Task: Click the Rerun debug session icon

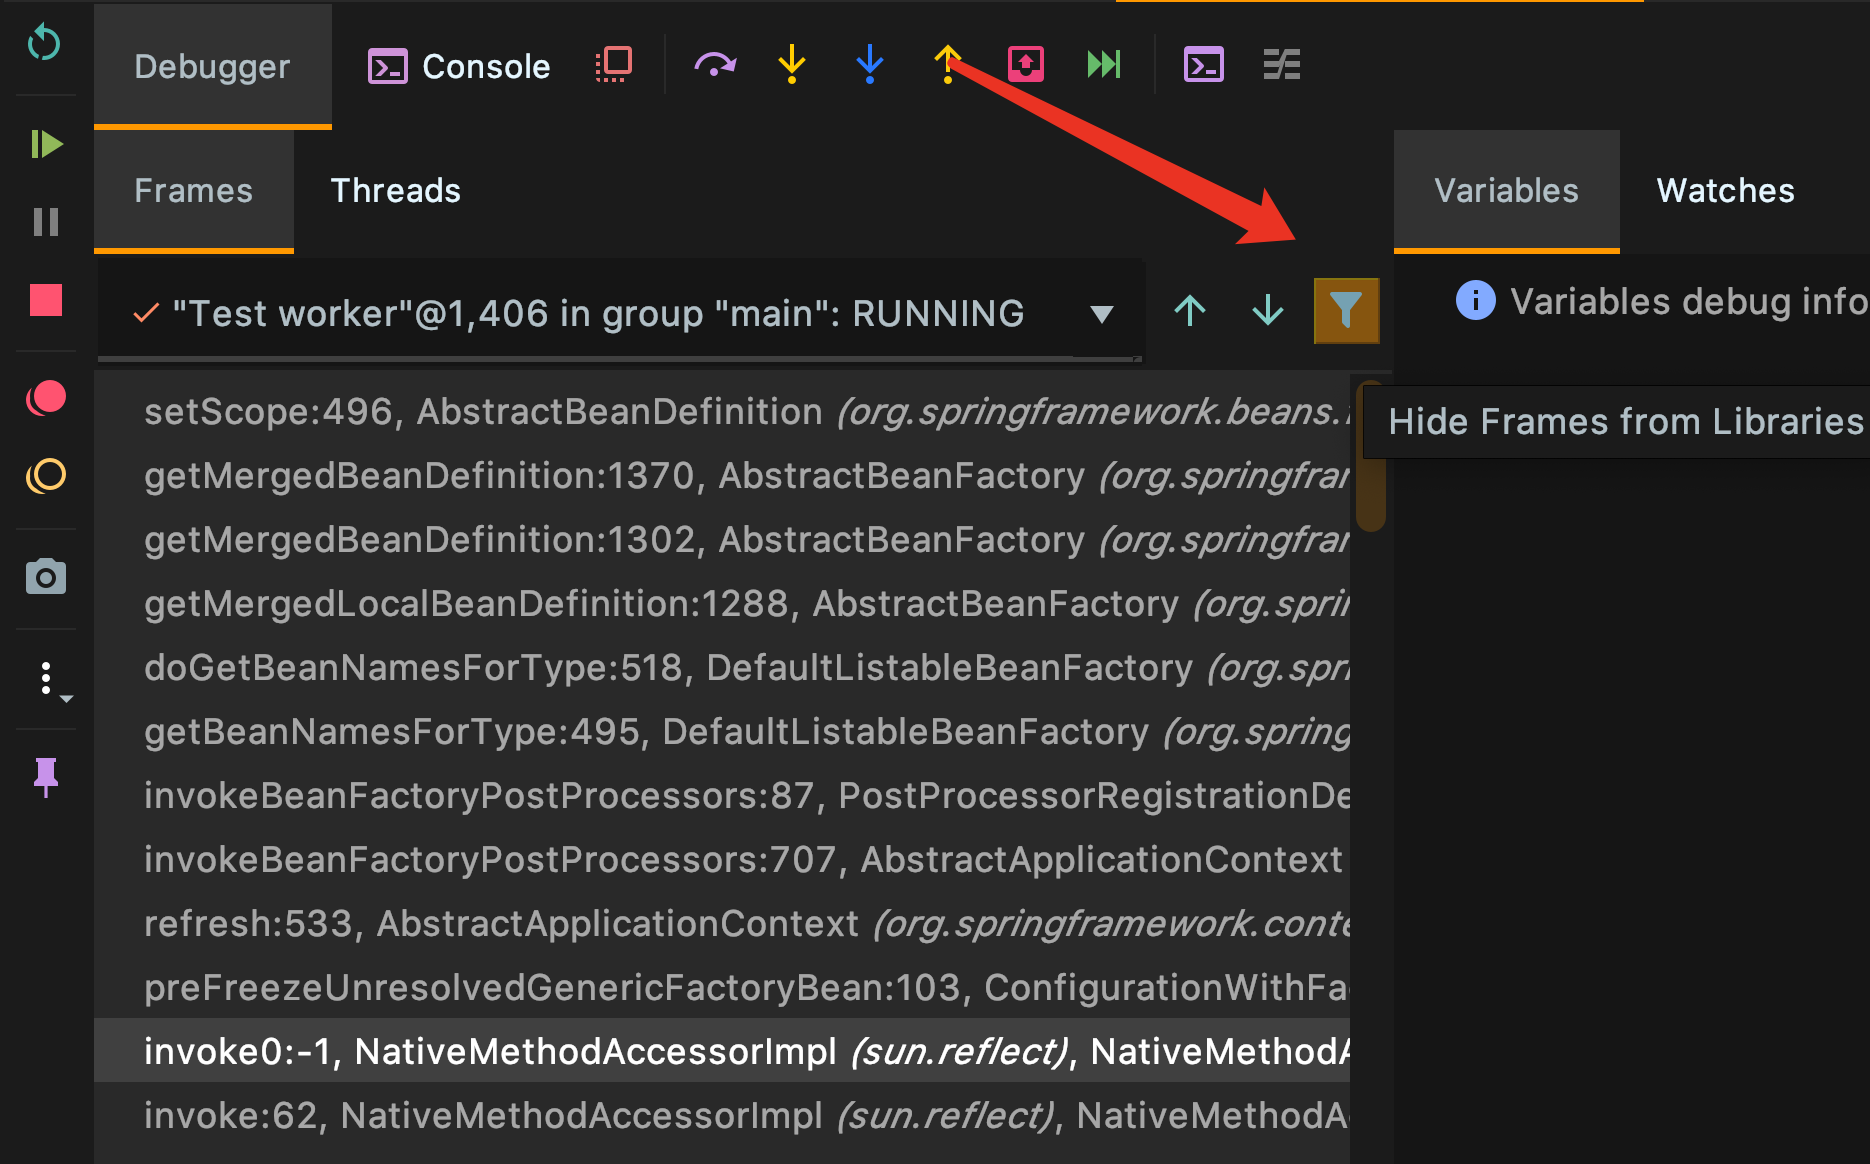Action: 45,43
